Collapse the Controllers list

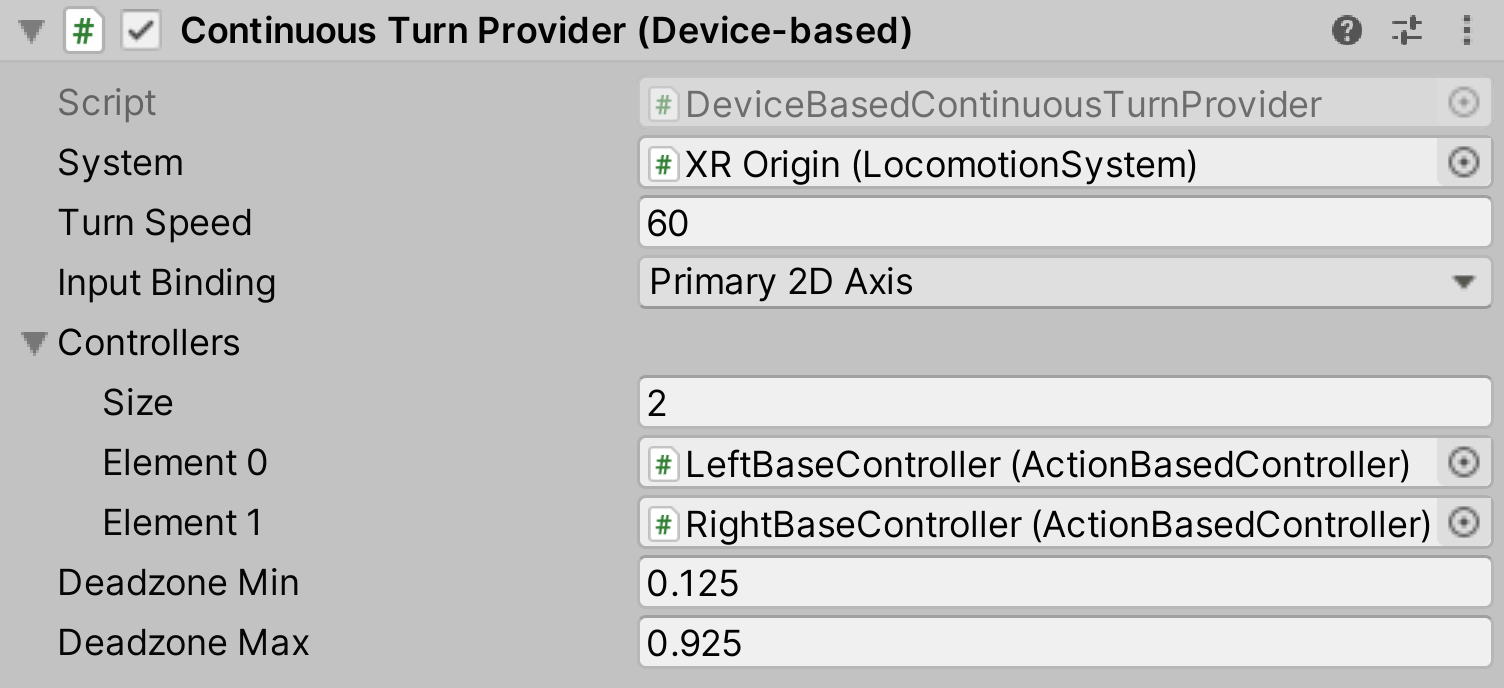coord(36,343)
